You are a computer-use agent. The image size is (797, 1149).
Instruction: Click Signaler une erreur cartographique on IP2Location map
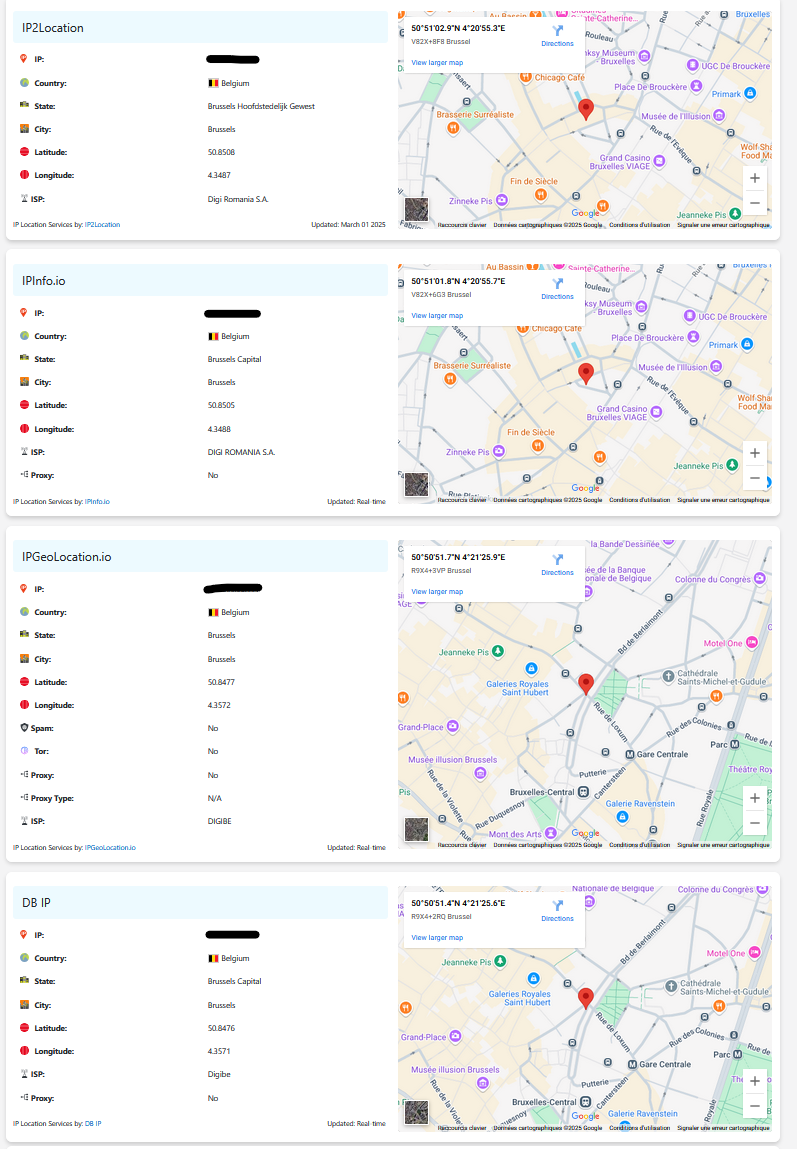pos(723,225)
